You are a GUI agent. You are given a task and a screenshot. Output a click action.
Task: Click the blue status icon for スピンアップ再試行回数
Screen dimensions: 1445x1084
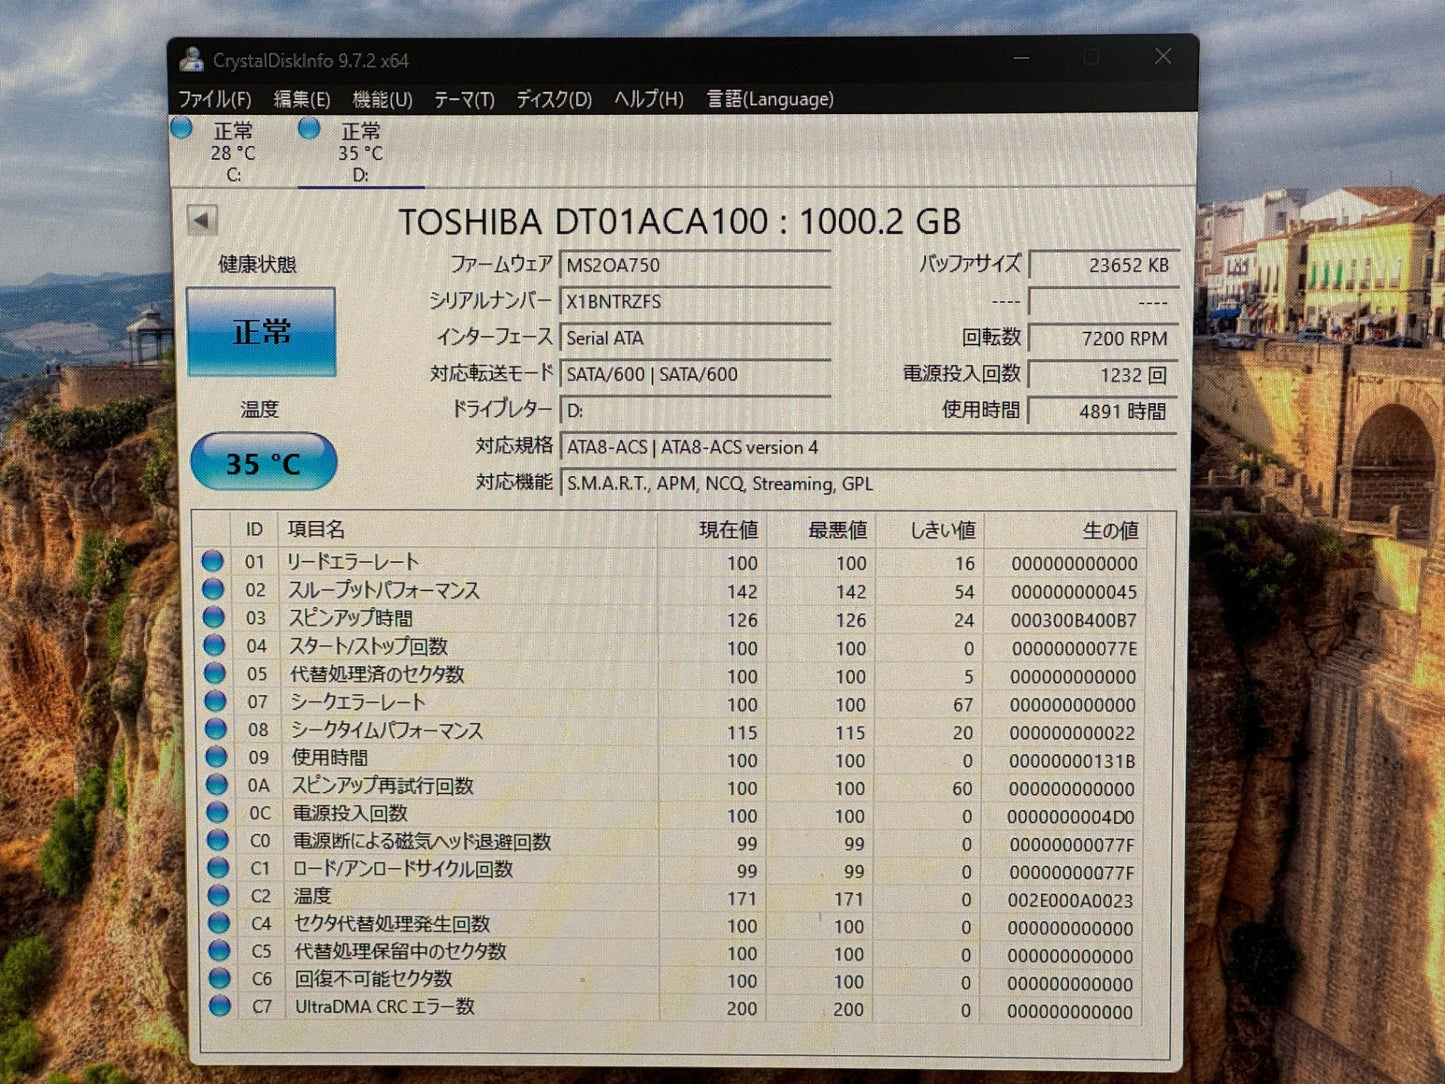coord(216,785)
